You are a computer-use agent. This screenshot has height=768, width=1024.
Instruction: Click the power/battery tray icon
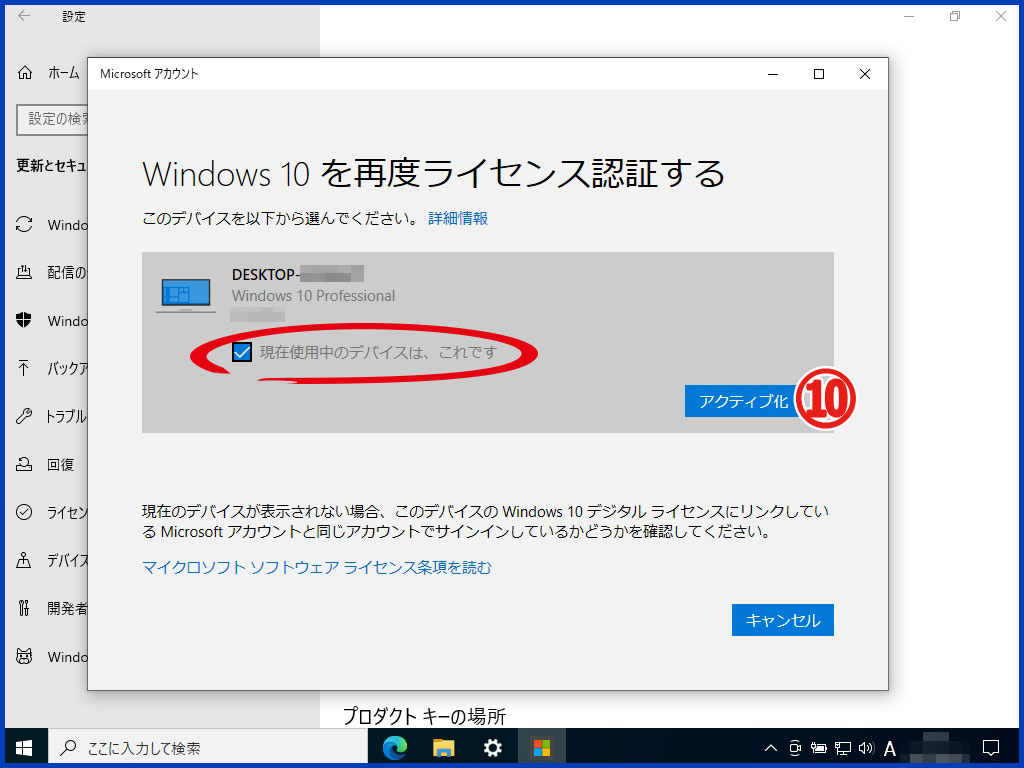pyautogui.click(x=818, y=748)
